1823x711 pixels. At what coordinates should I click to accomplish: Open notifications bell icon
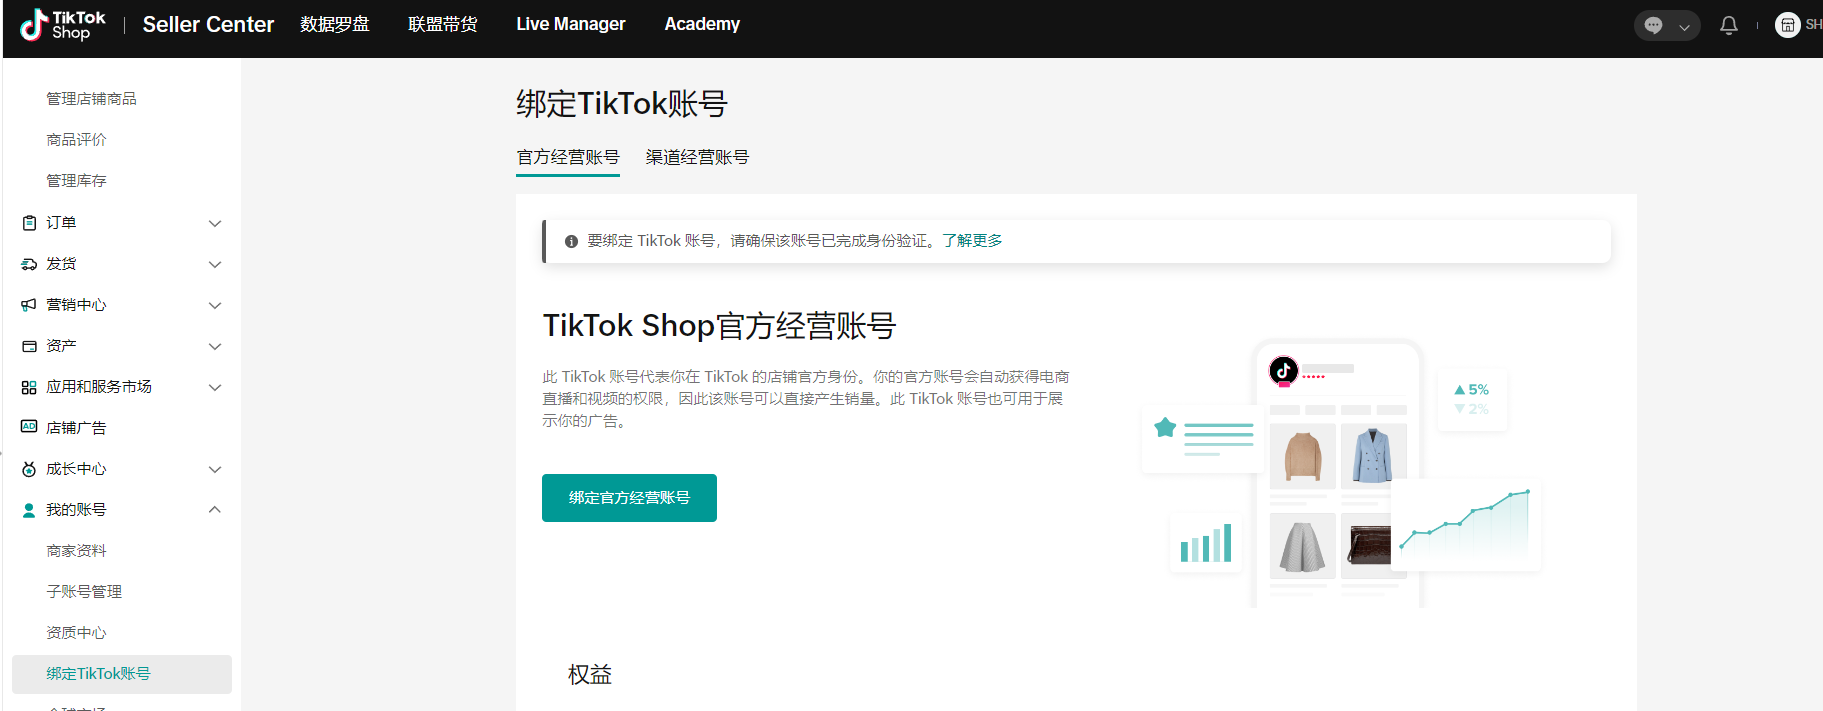click(1728, 26)
